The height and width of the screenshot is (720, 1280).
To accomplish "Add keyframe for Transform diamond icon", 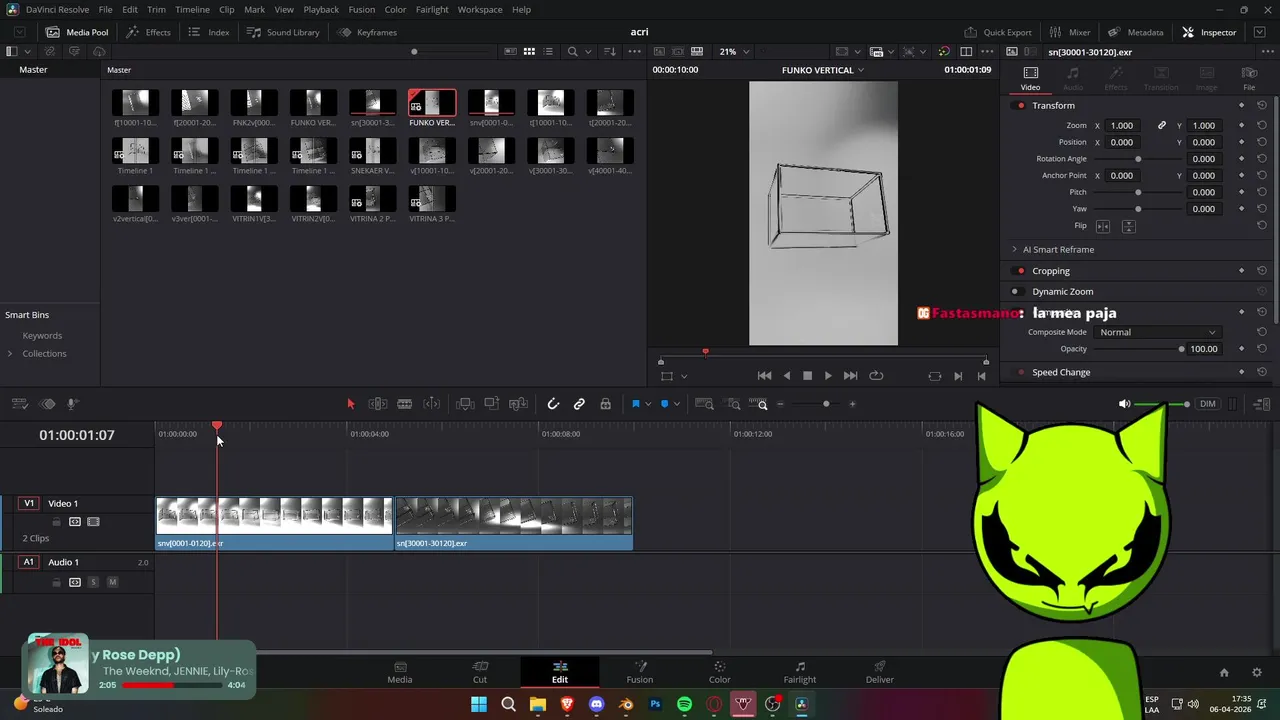I will 1242,106.
